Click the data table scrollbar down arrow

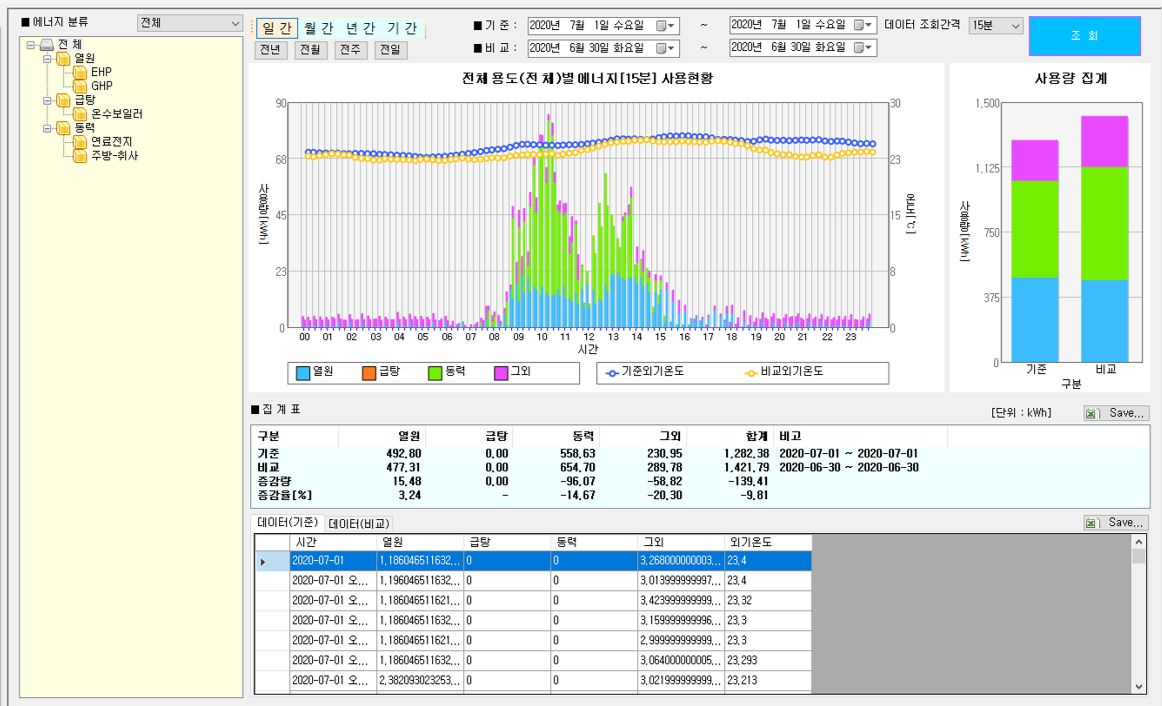1139,686
